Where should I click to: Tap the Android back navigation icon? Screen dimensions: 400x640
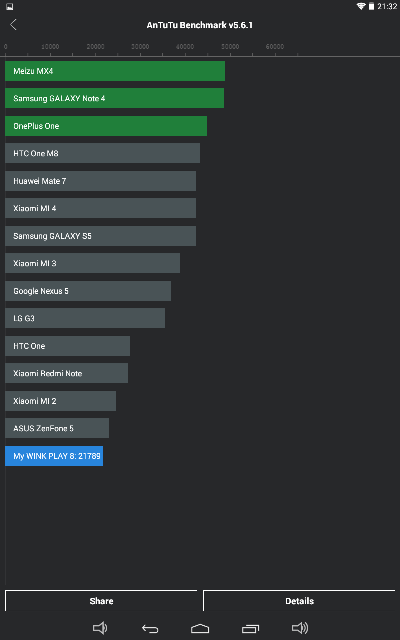point(150,629)
